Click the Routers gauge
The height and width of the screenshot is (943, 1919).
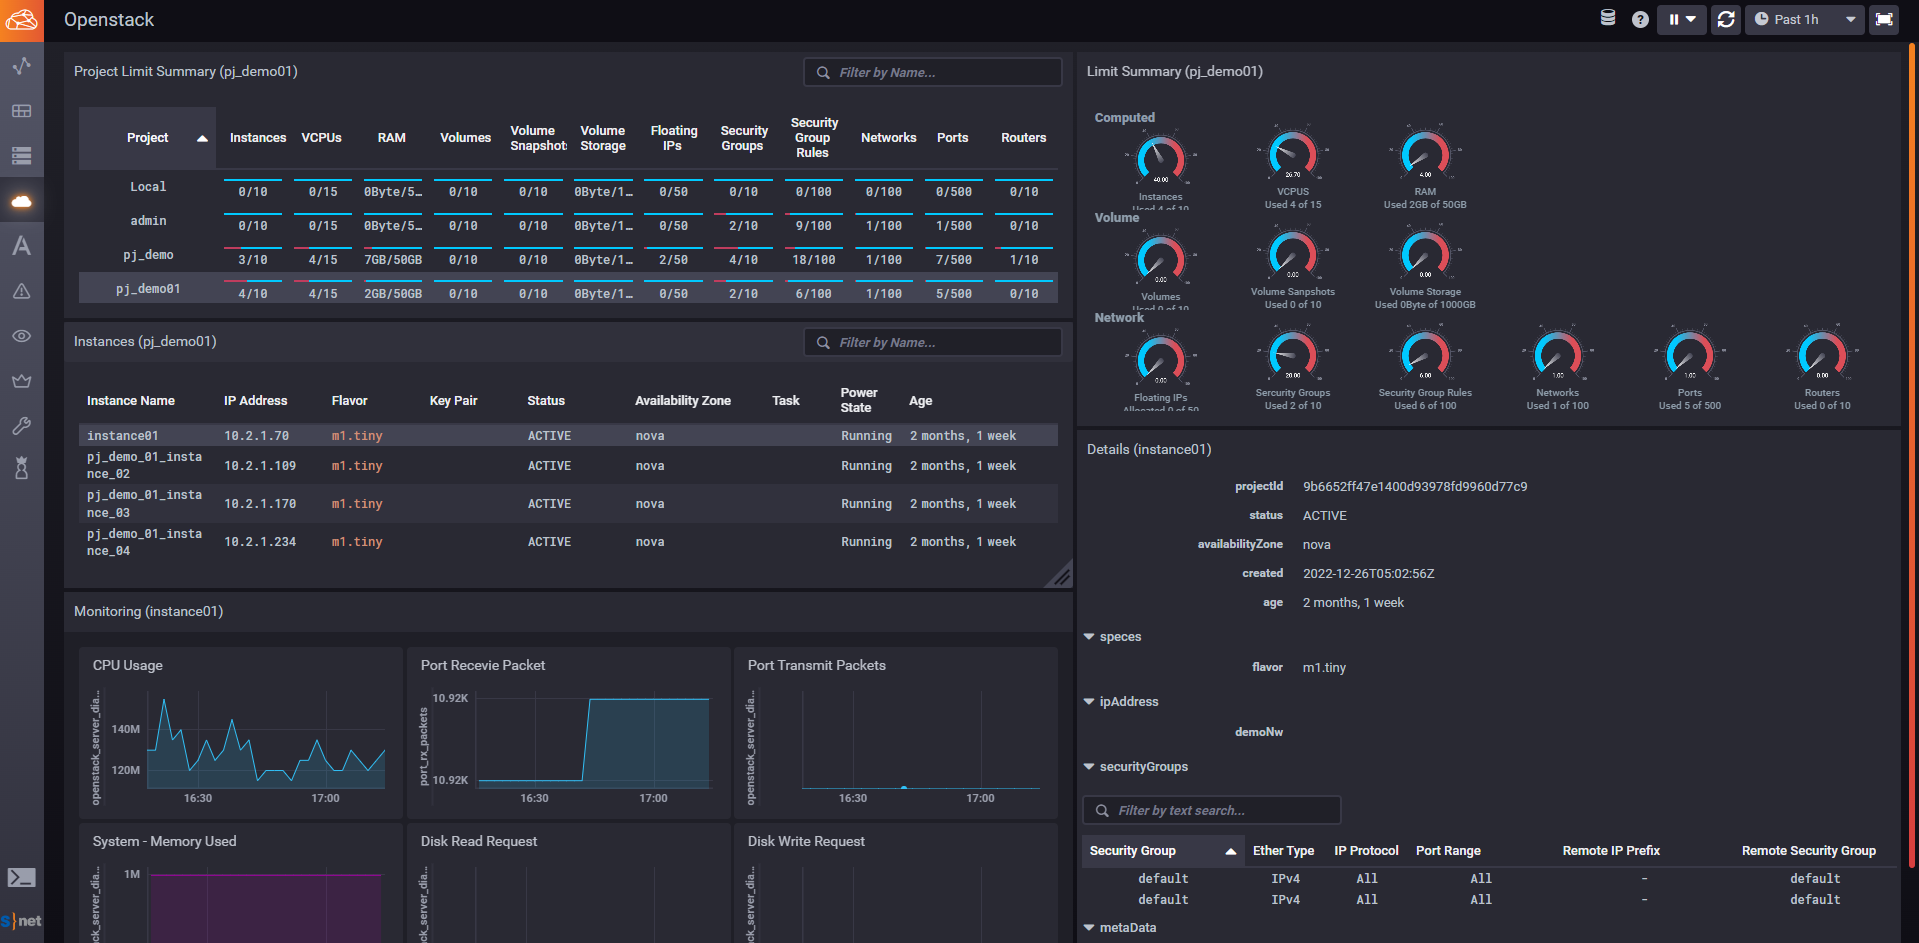[1822, 356]
